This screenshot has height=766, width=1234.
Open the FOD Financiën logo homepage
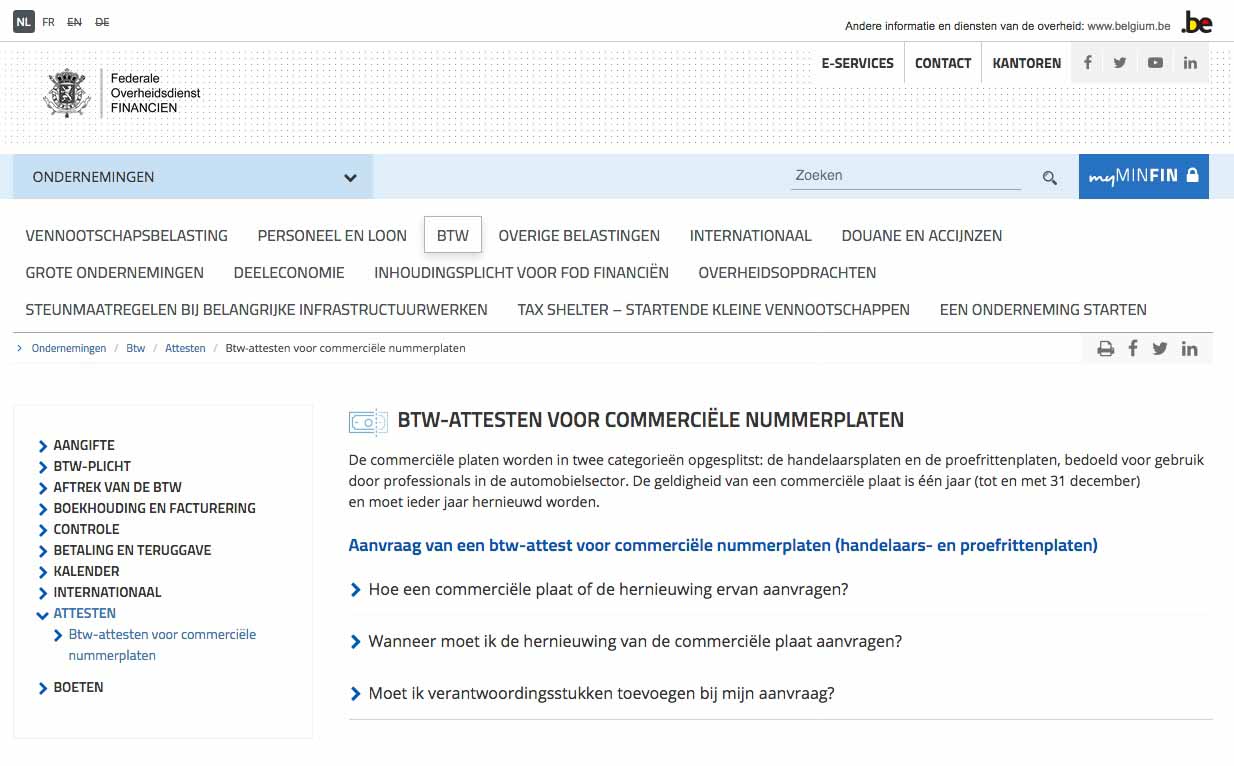(x=122, y=93)
